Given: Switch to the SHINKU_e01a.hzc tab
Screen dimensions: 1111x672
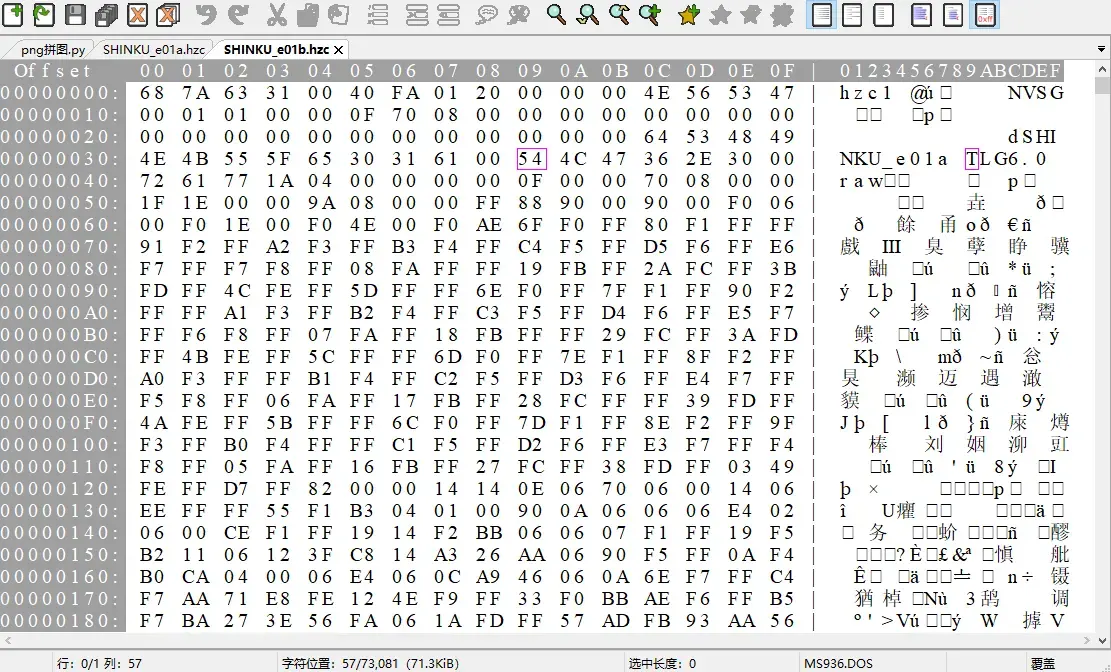Looking at the screenshot, I should coord(154,50).
